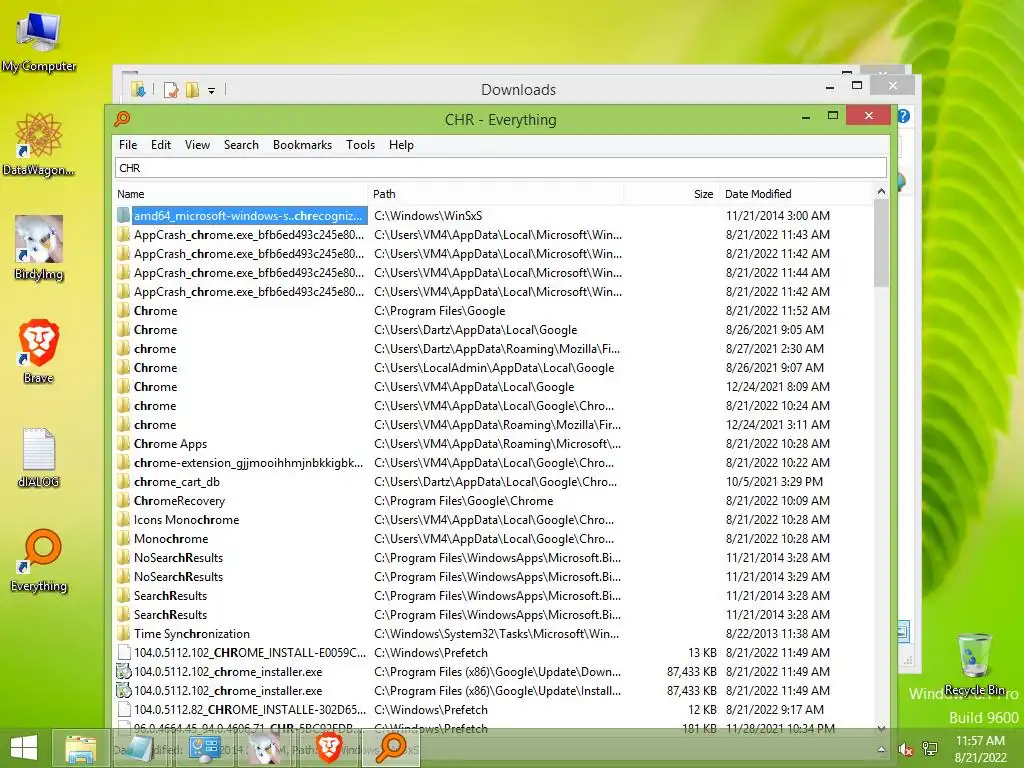Switch to Everything in the taskbar
Screen dimensions: 1024x768
391,748
